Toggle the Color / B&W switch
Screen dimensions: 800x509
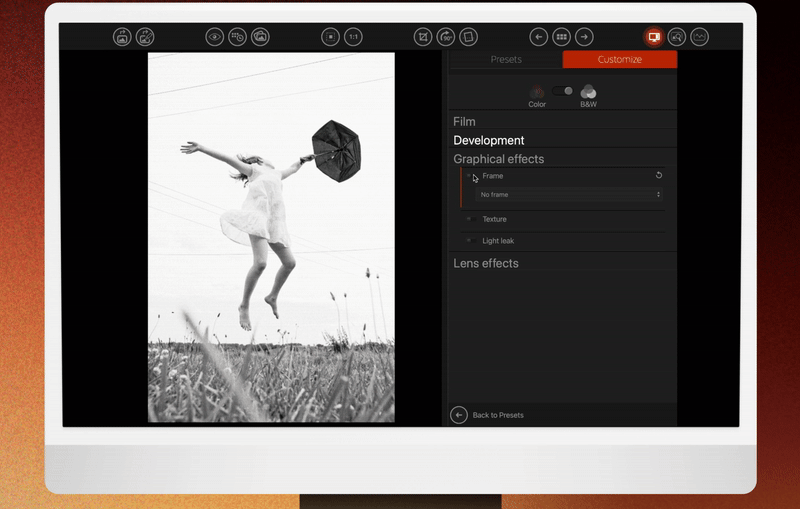[563, 91]
